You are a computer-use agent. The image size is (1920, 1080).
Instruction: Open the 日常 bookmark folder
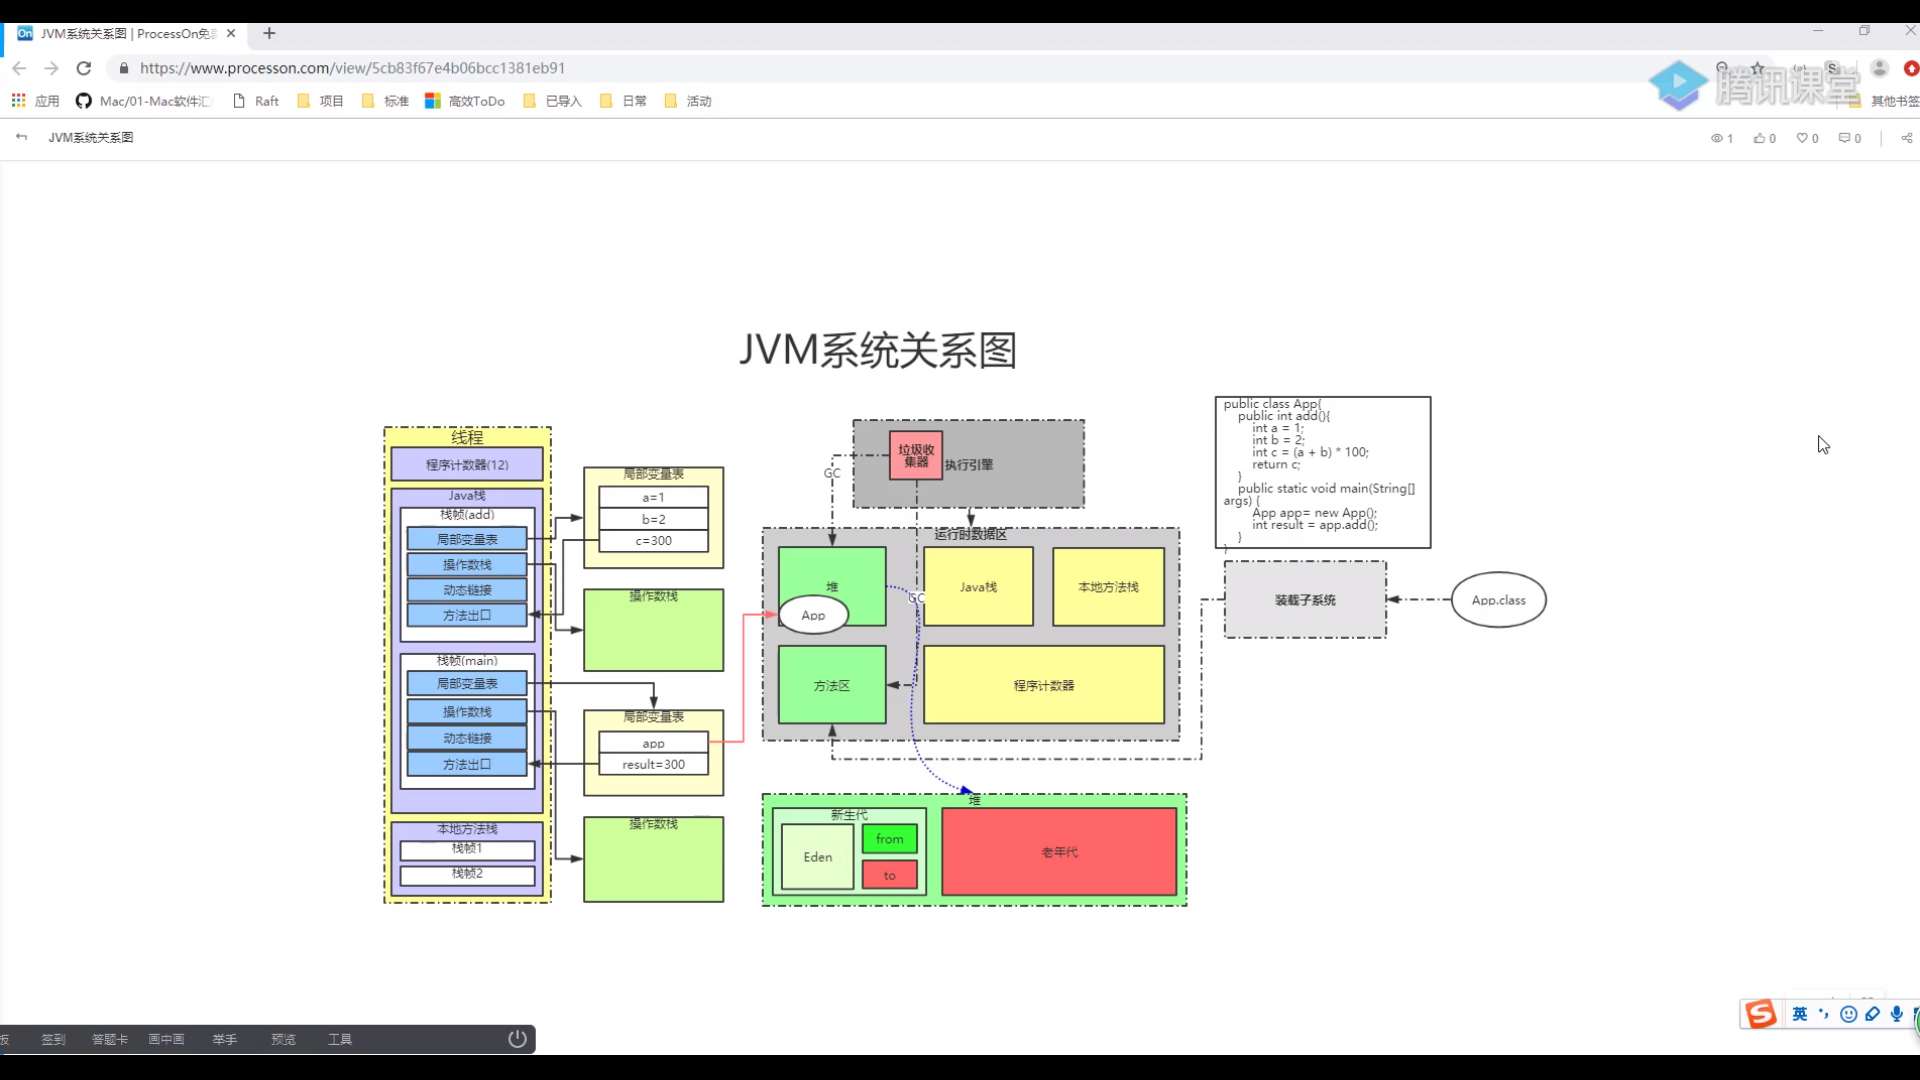623,101
